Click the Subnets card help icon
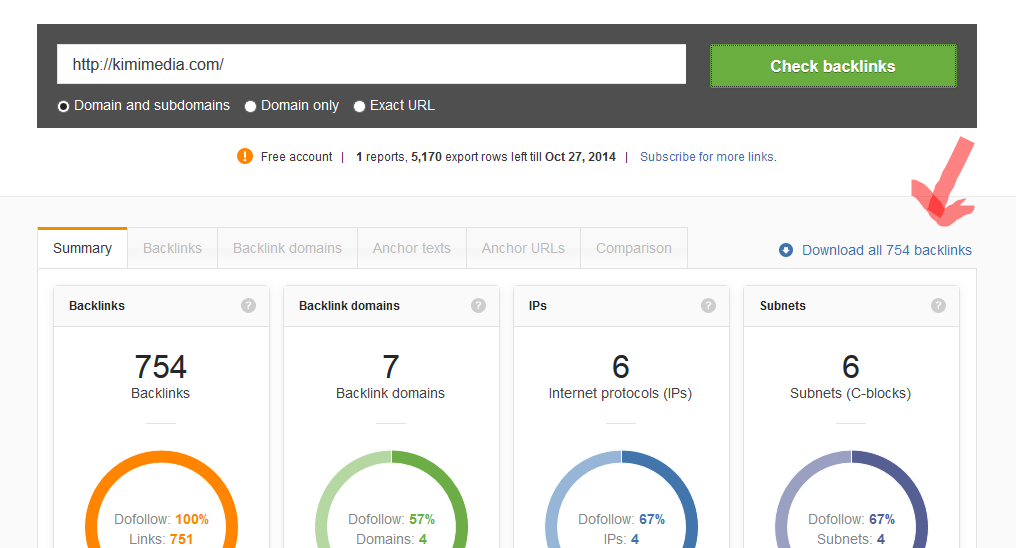Viewport: 1016px width, 548px height. click(938, 306)
